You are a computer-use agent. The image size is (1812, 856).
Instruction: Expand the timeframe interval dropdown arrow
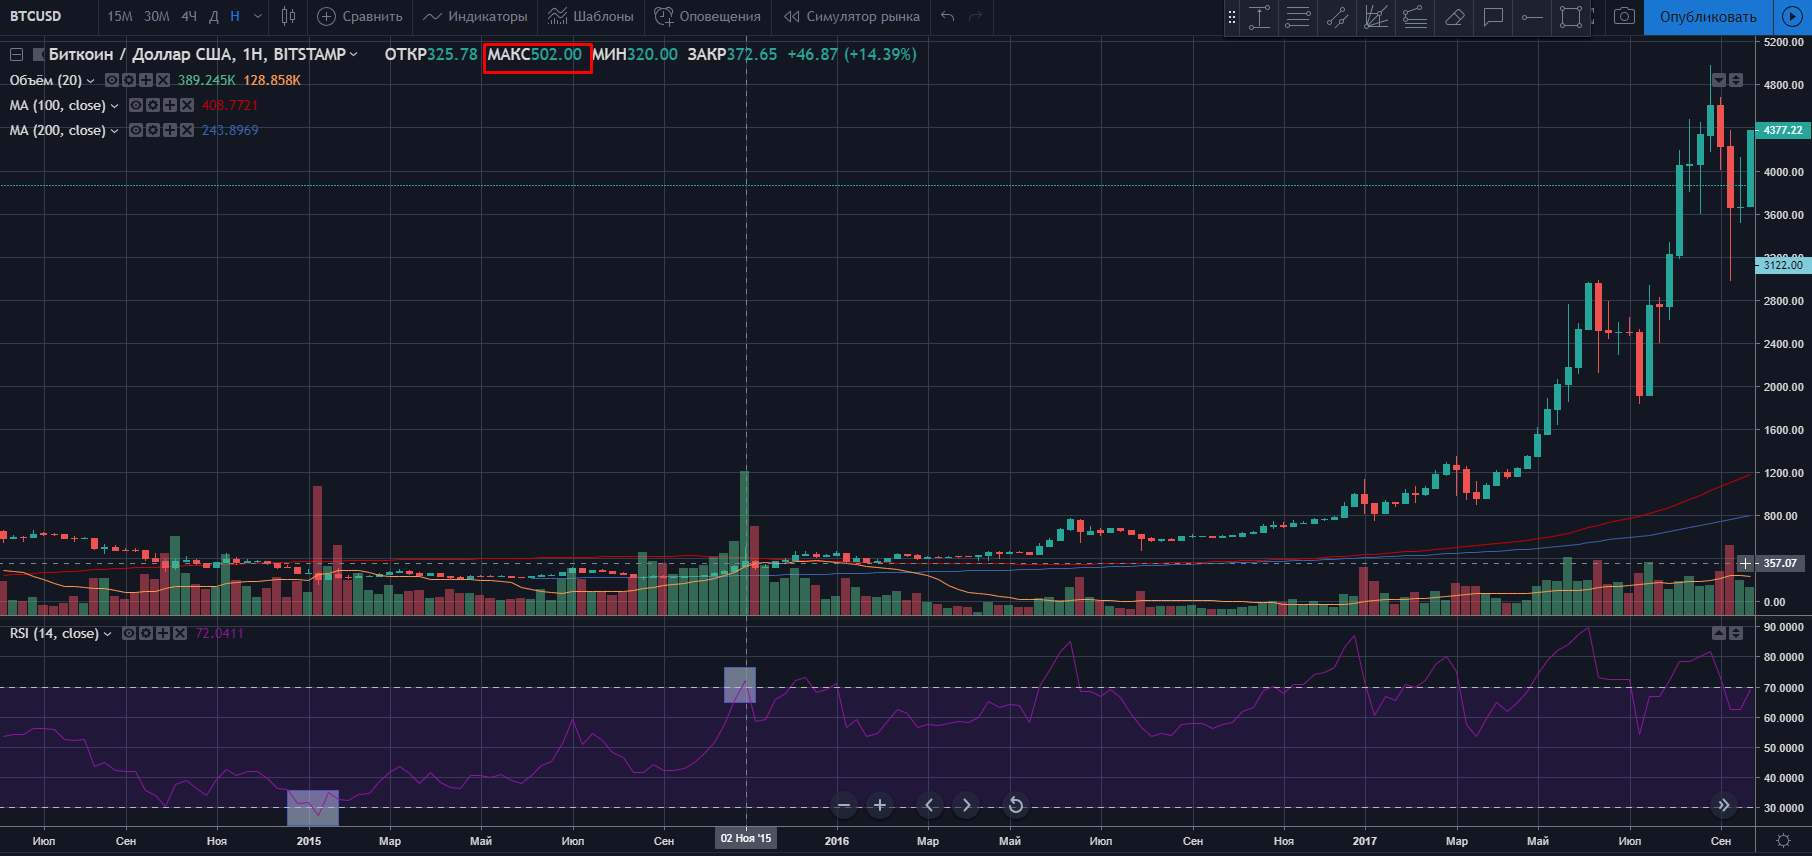258,16
